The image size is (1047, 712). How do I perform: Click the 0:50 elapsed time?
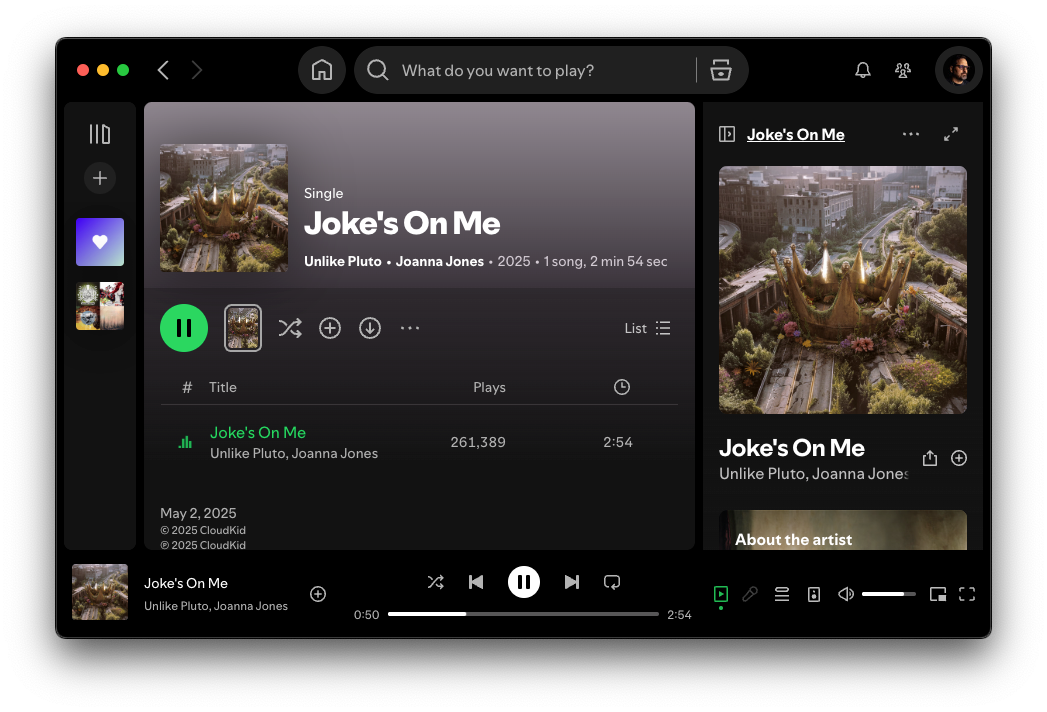click(x=367, y=614)
